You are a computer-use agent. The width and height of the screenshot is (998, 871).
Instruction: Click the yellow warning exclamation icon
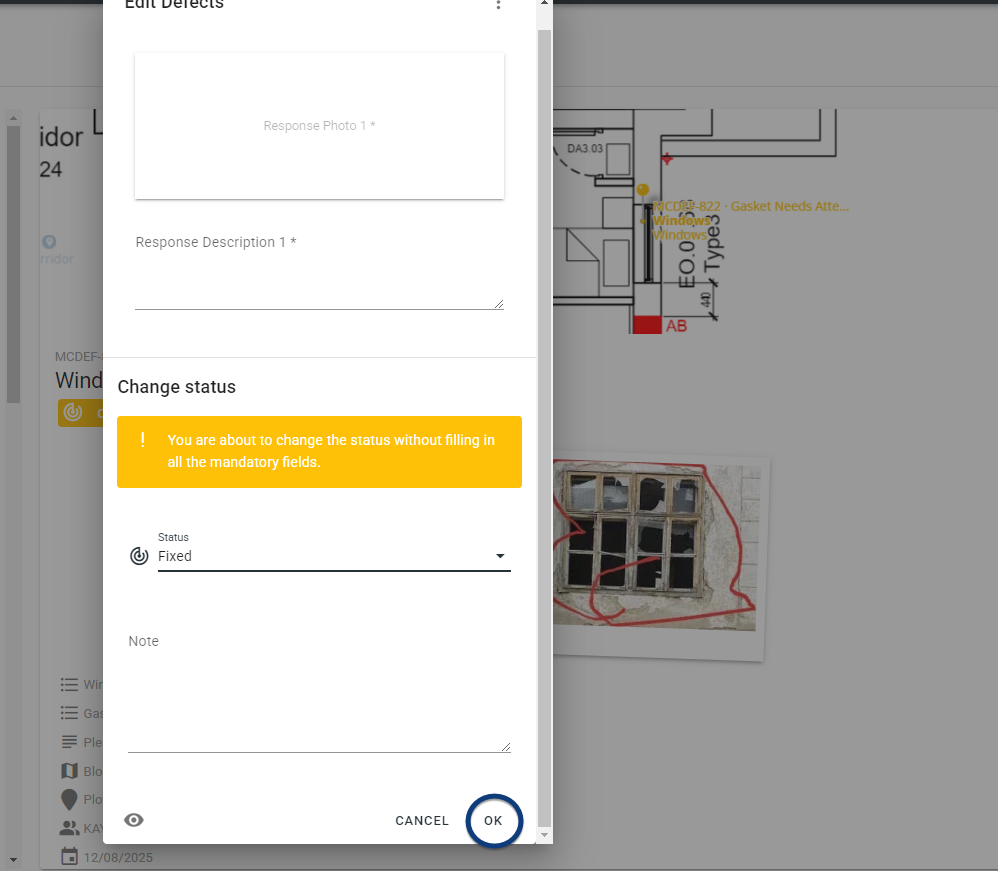click(x=143, y=440)
